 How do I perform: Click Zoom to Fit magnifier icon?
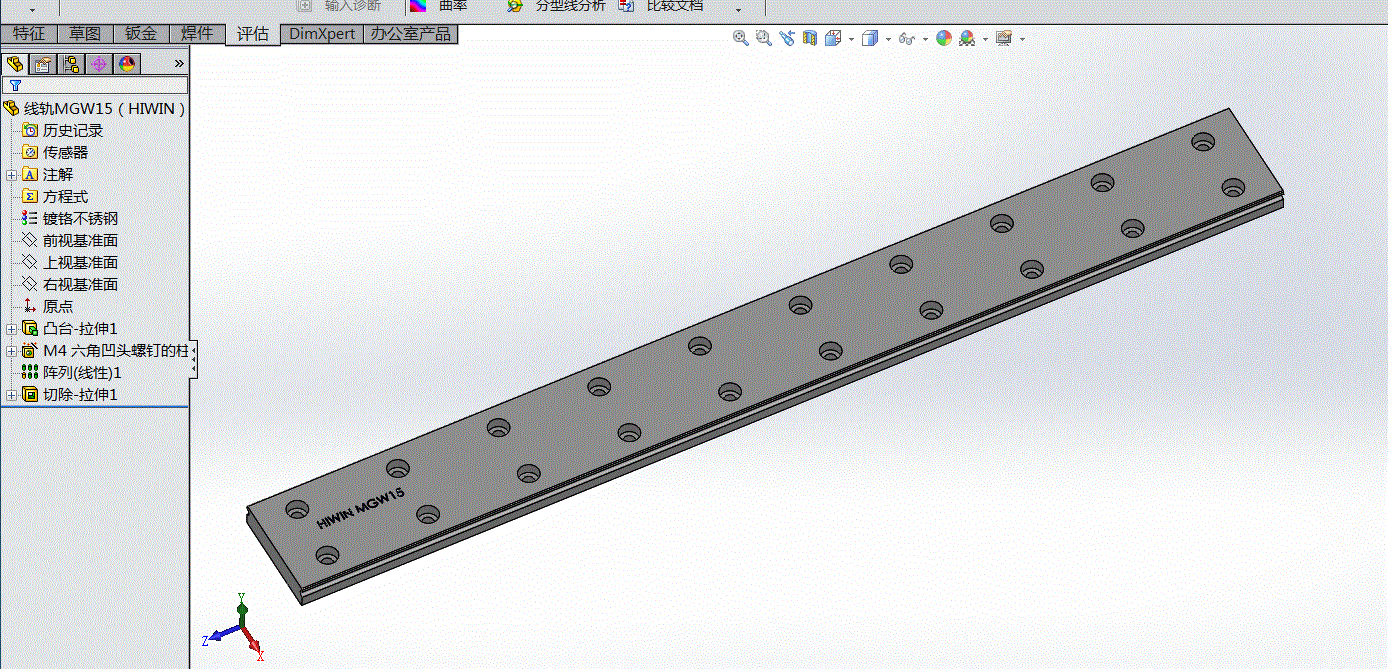741,38
